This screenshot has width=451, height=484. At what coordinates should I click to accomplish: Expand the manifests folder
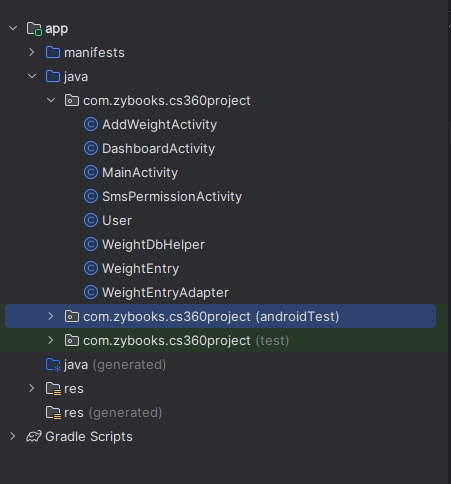pos(32,52)
